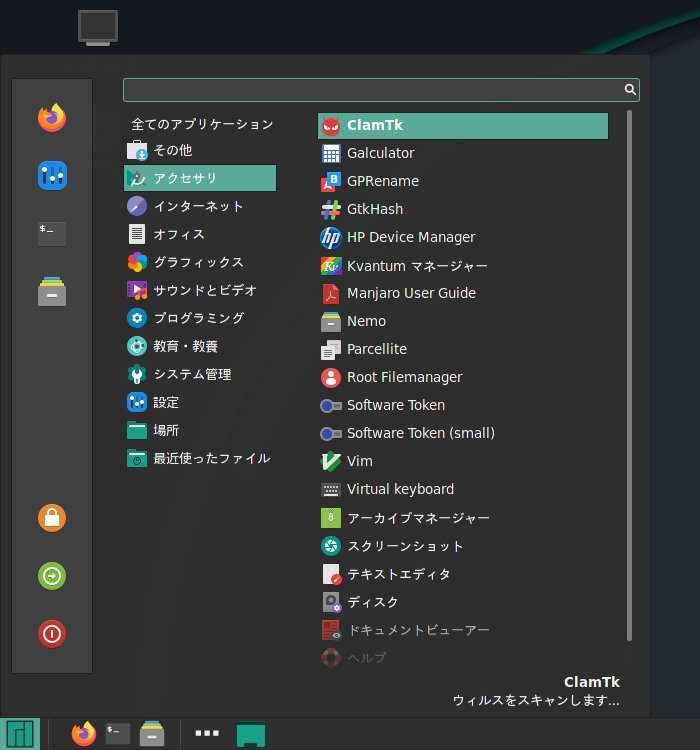Open Software Token entry

(x=463, y=406)
